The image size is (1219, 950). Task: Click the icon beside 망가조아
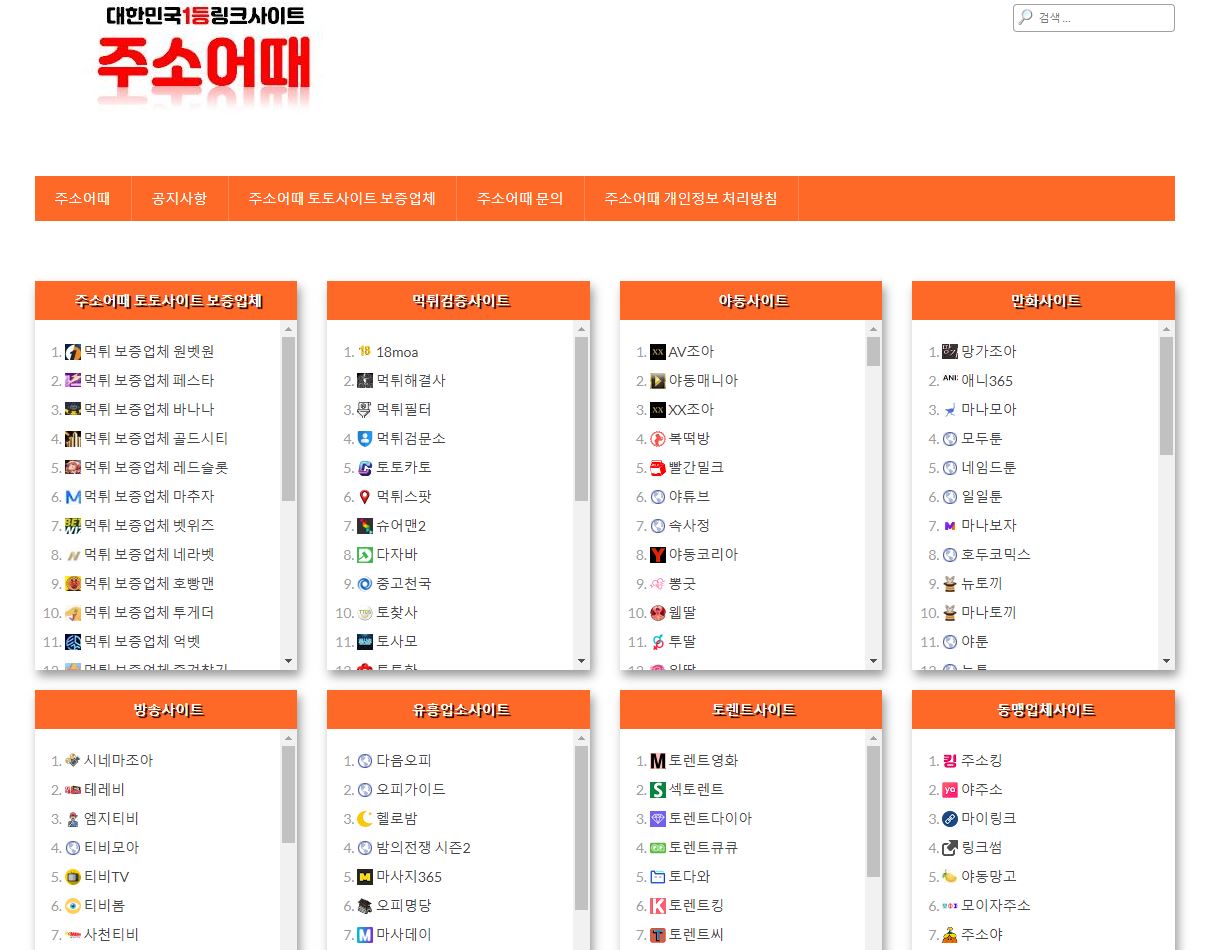950,352
